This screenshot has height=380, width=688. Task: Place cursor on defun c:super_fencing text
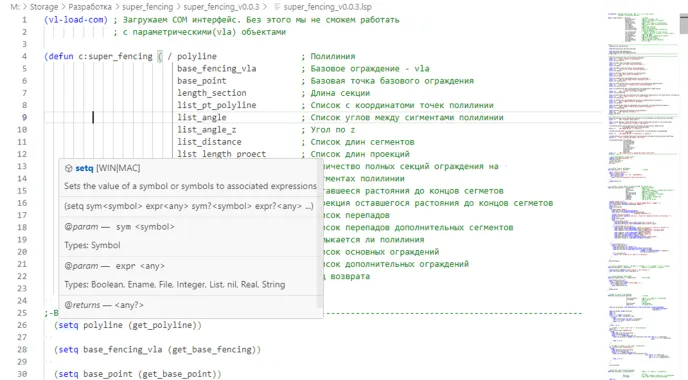(x=100, y=57)
